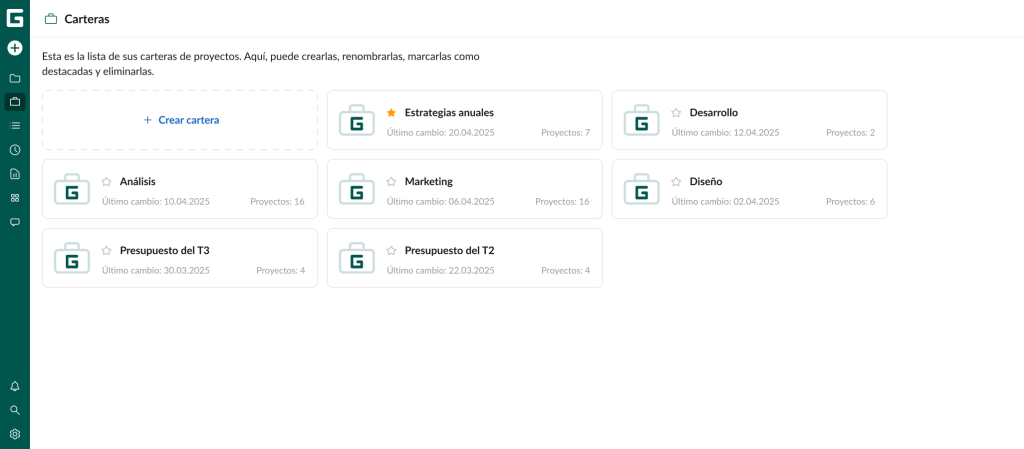Viewport: 1024px width, 449px height.
Task: Open the four-squares grid icon in the sidebar
Action: (x=14, y=198)
